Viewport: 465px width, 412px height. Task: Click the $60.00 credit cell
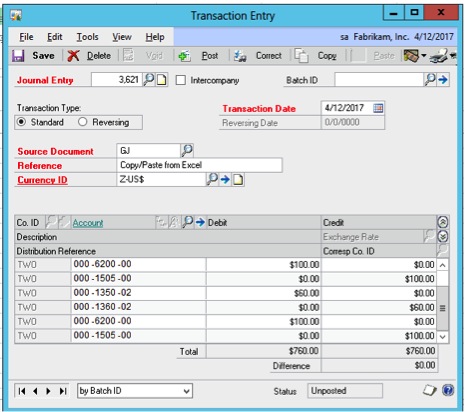click(379, 307)
